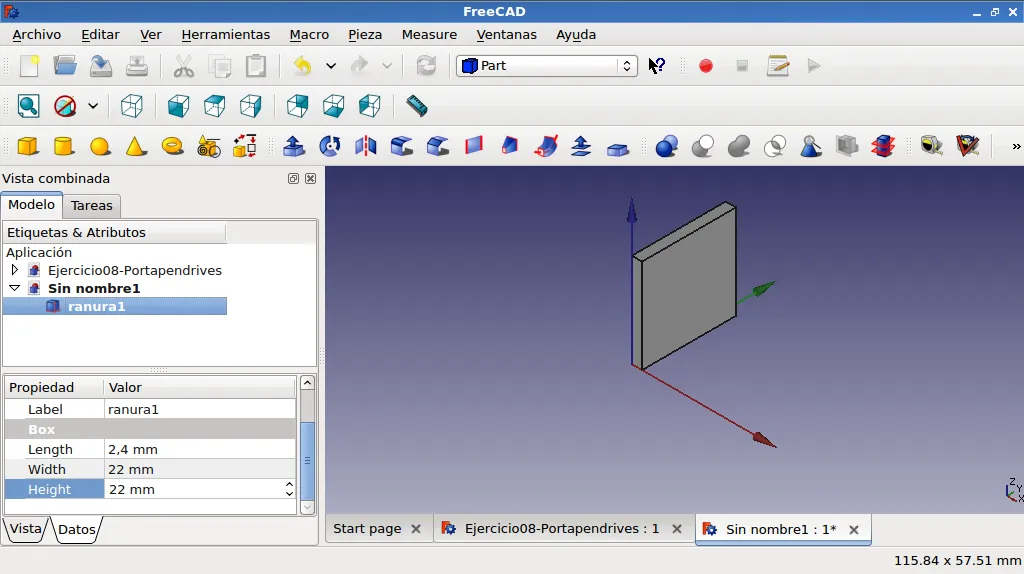This screenshot has width=1024, height=574.
Task: Float the Vista combinada panel
Action: pyautogui.click(x=293, y=179)
